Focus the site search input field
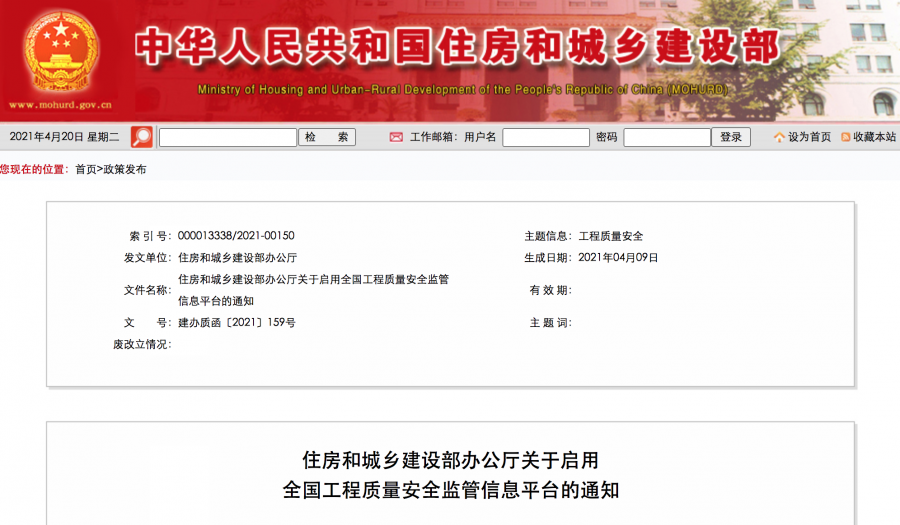Image resolution: width=900 pixels, height=525 pixels. [228, 137]
